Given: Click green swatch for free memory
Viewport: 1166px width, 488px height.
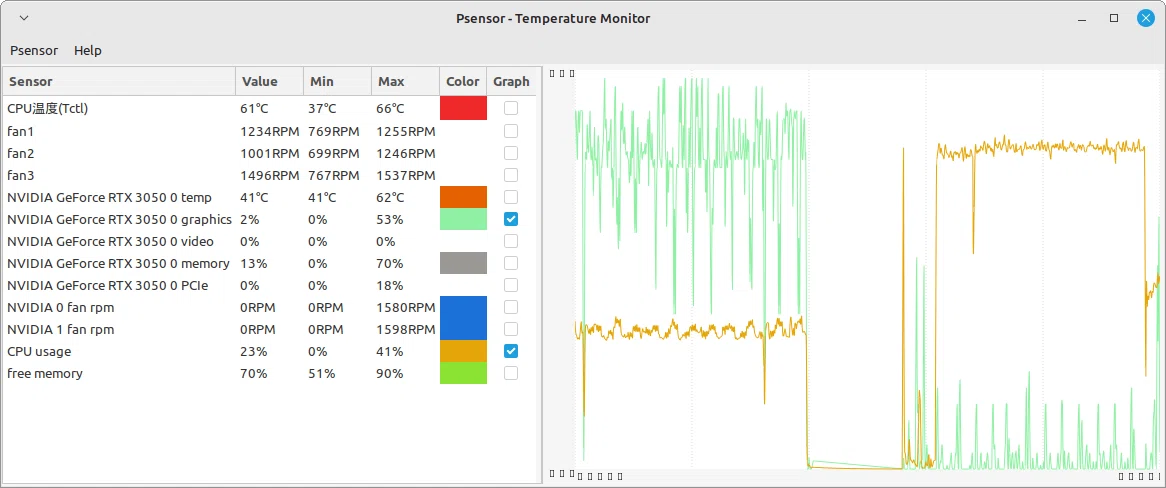Looking at the screenshot, I should pos(463,373).
